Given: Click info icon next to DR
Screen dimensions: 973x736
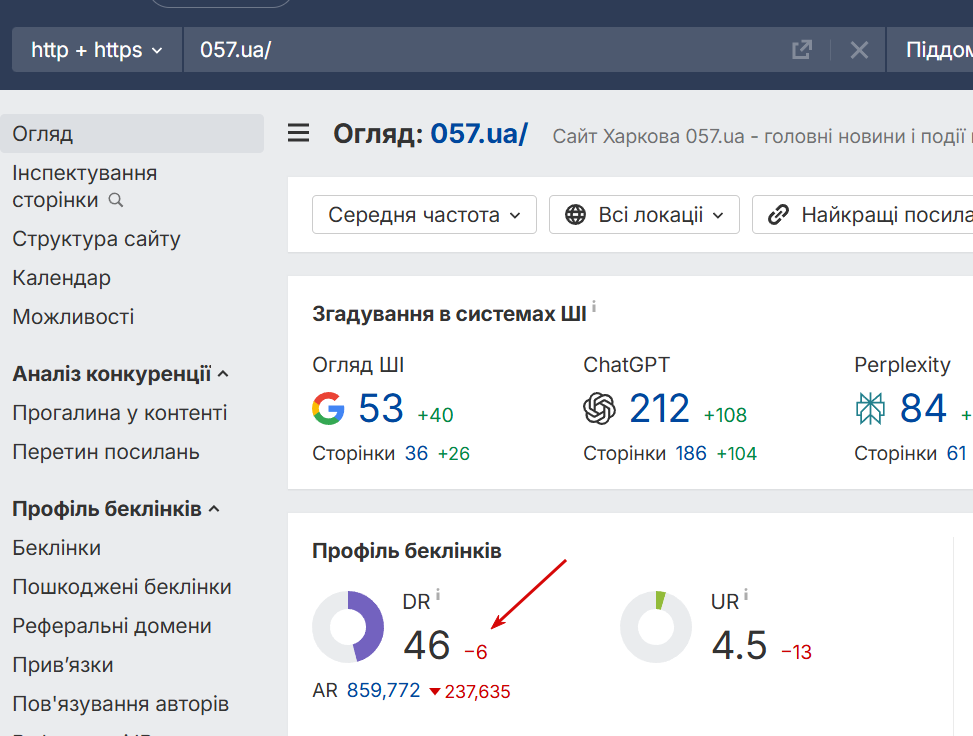Looking at the screenshot, I should point(438,595).
